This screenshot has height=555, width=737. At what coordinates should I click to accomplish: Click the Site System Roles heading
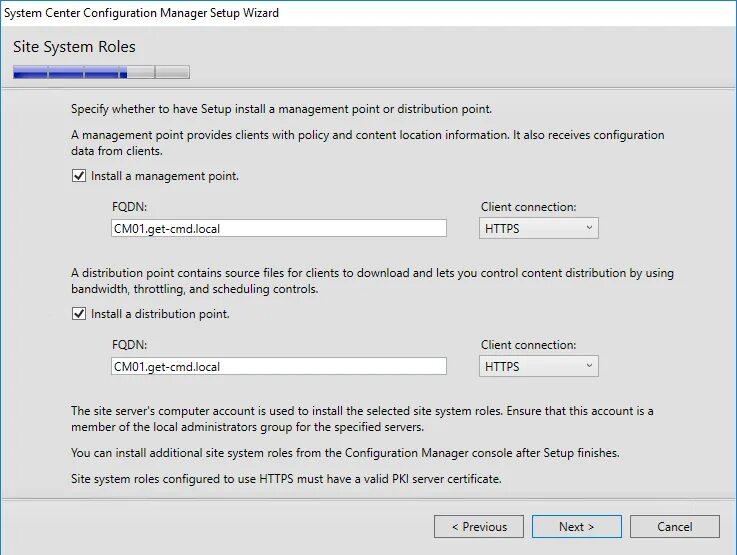tap(74, 47)
